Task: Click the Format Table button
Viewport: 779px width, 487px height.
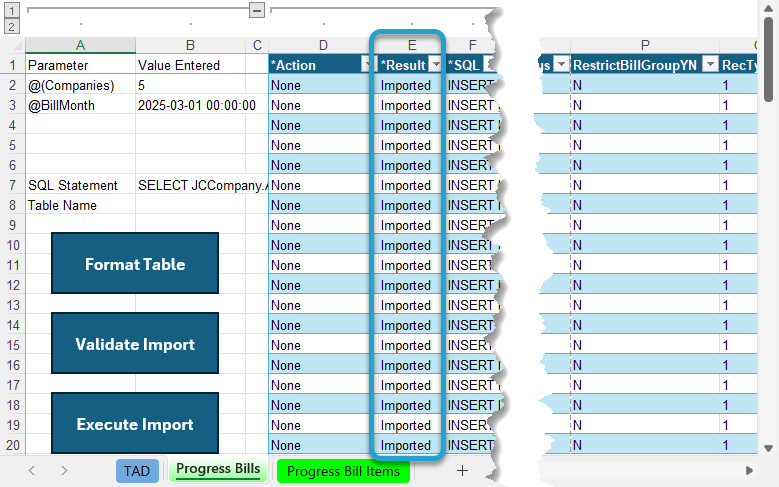Action: (135, 263)
